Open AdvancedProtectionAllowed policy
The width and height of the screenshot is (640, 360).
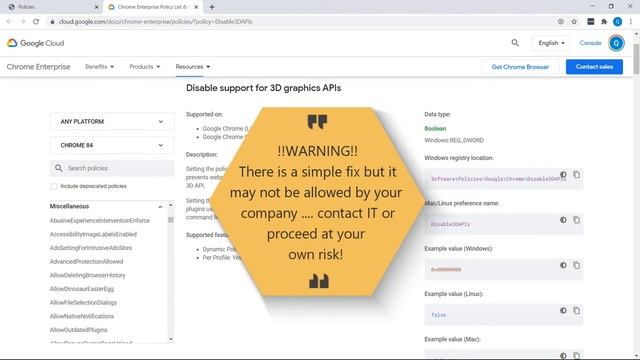[x=86, y=262]
